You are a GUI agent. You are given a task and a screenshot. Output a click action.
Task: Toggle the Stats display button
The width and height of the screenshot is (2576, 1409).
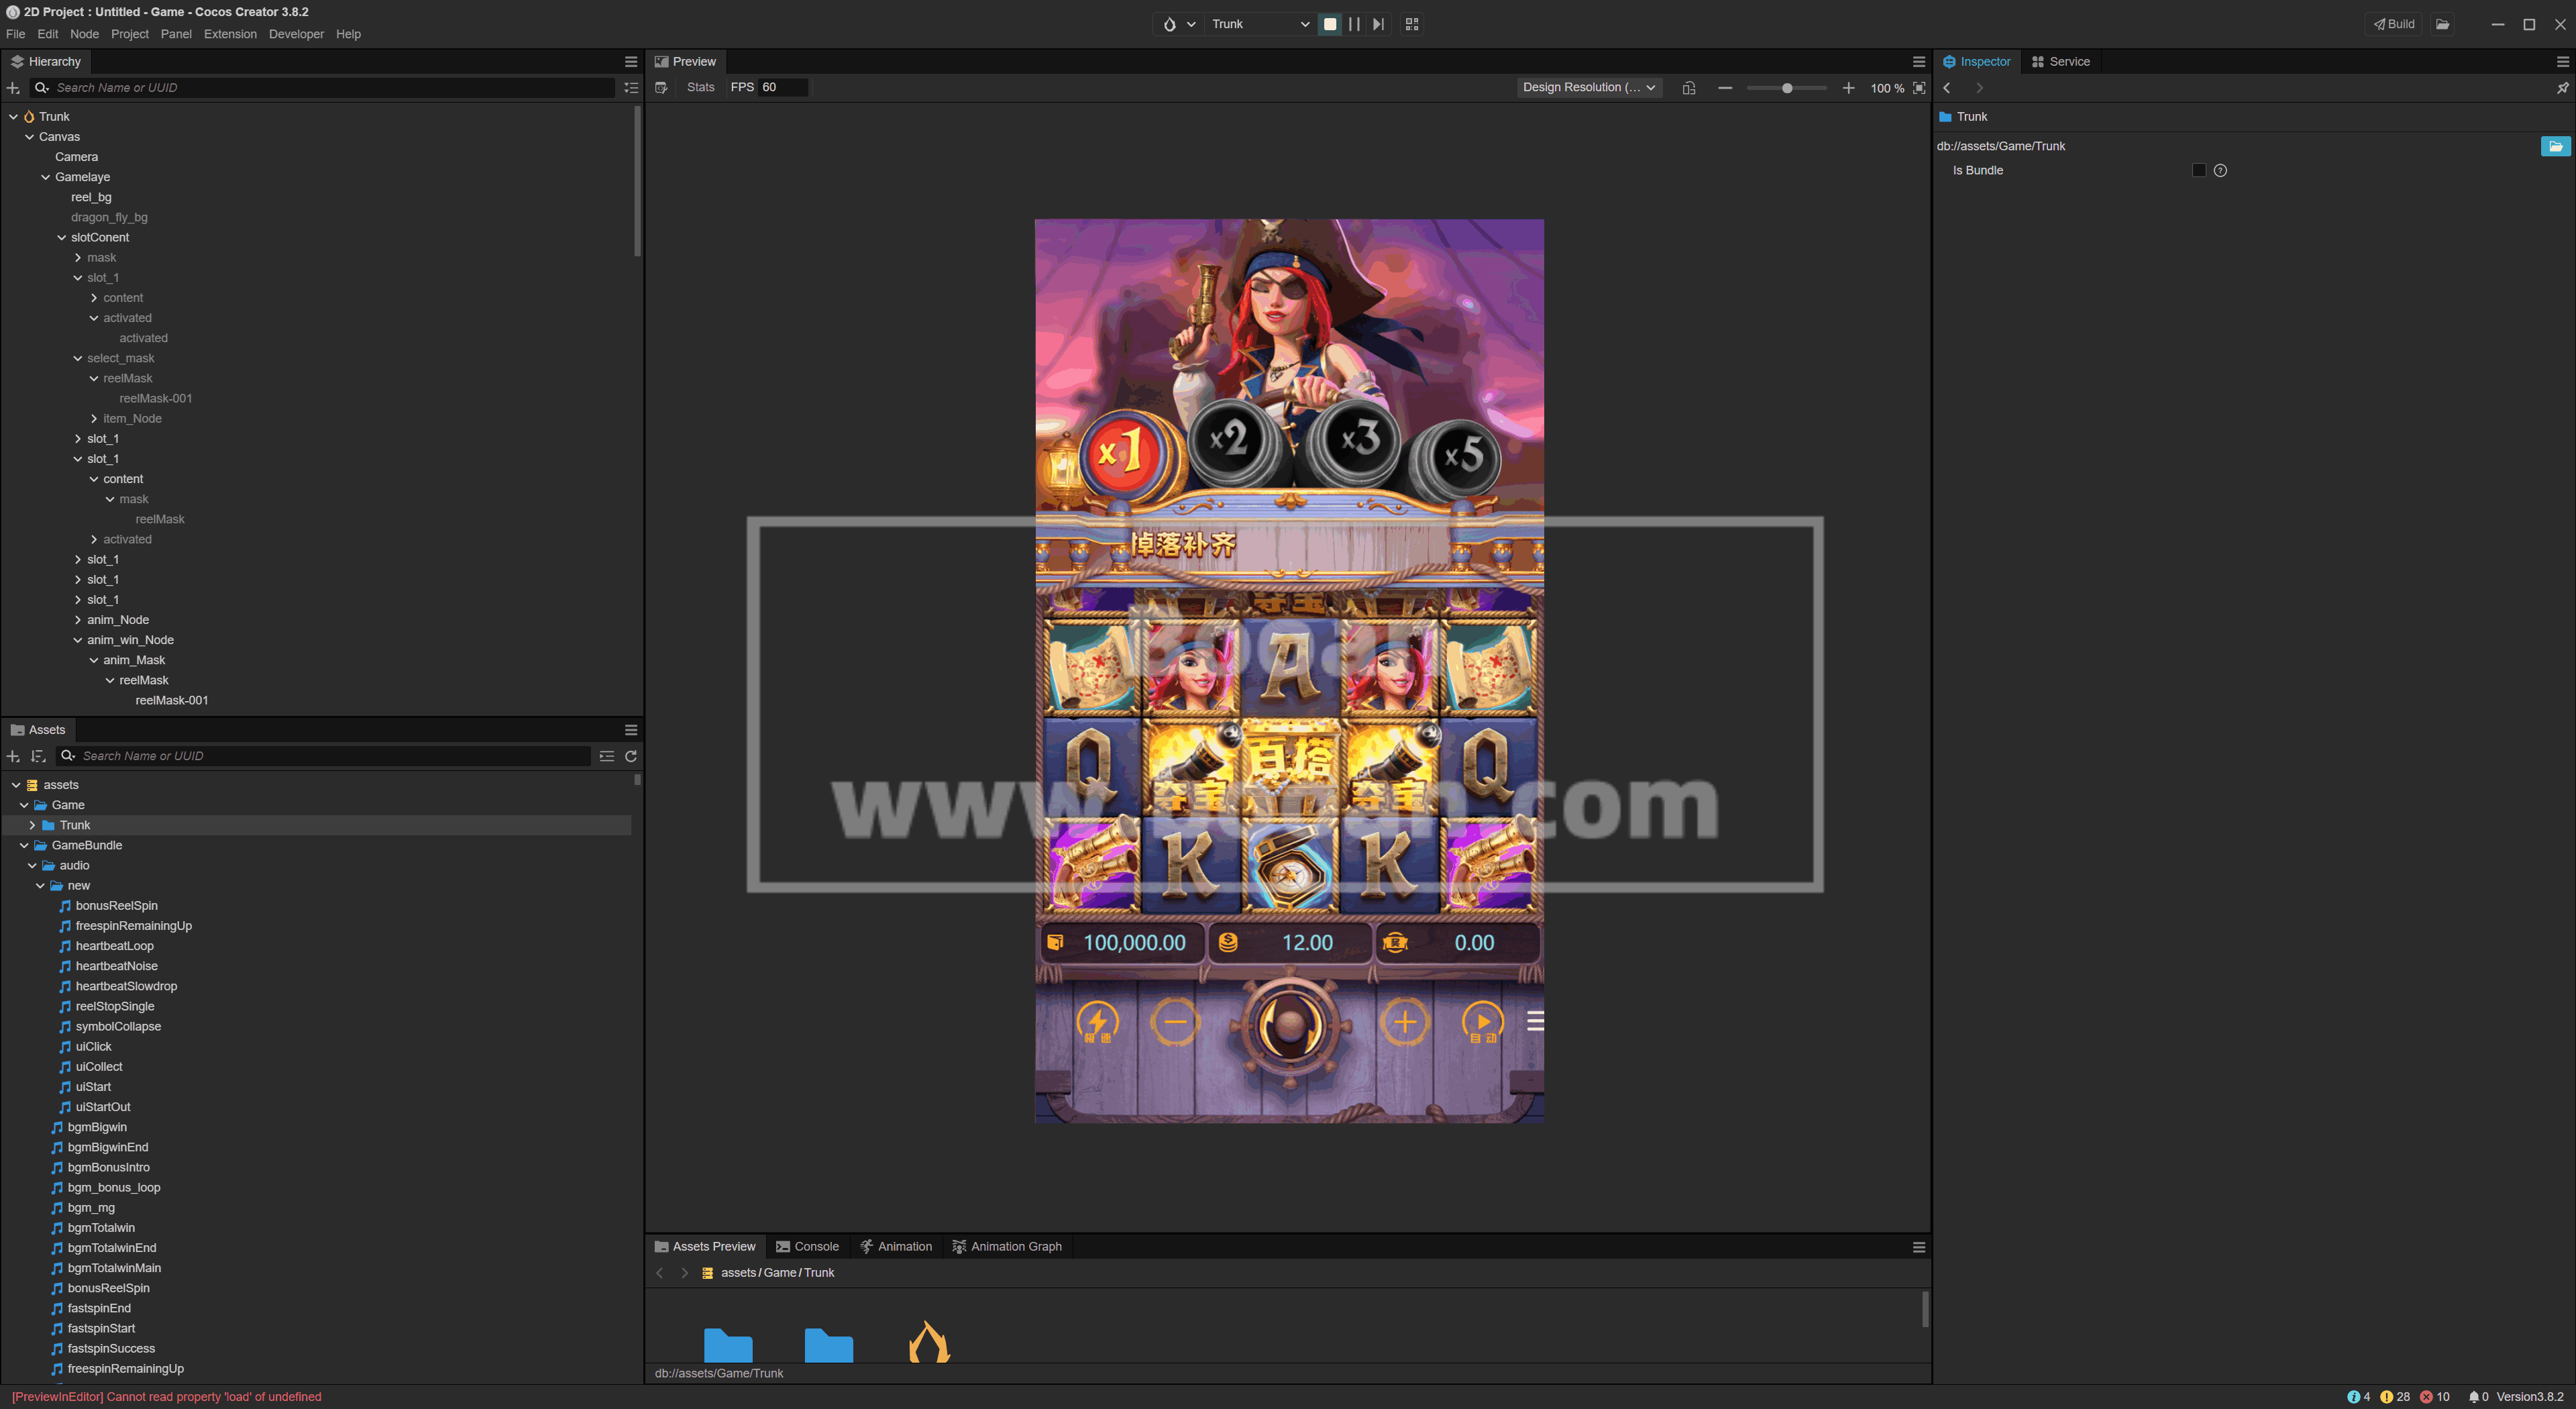[700, 88]
